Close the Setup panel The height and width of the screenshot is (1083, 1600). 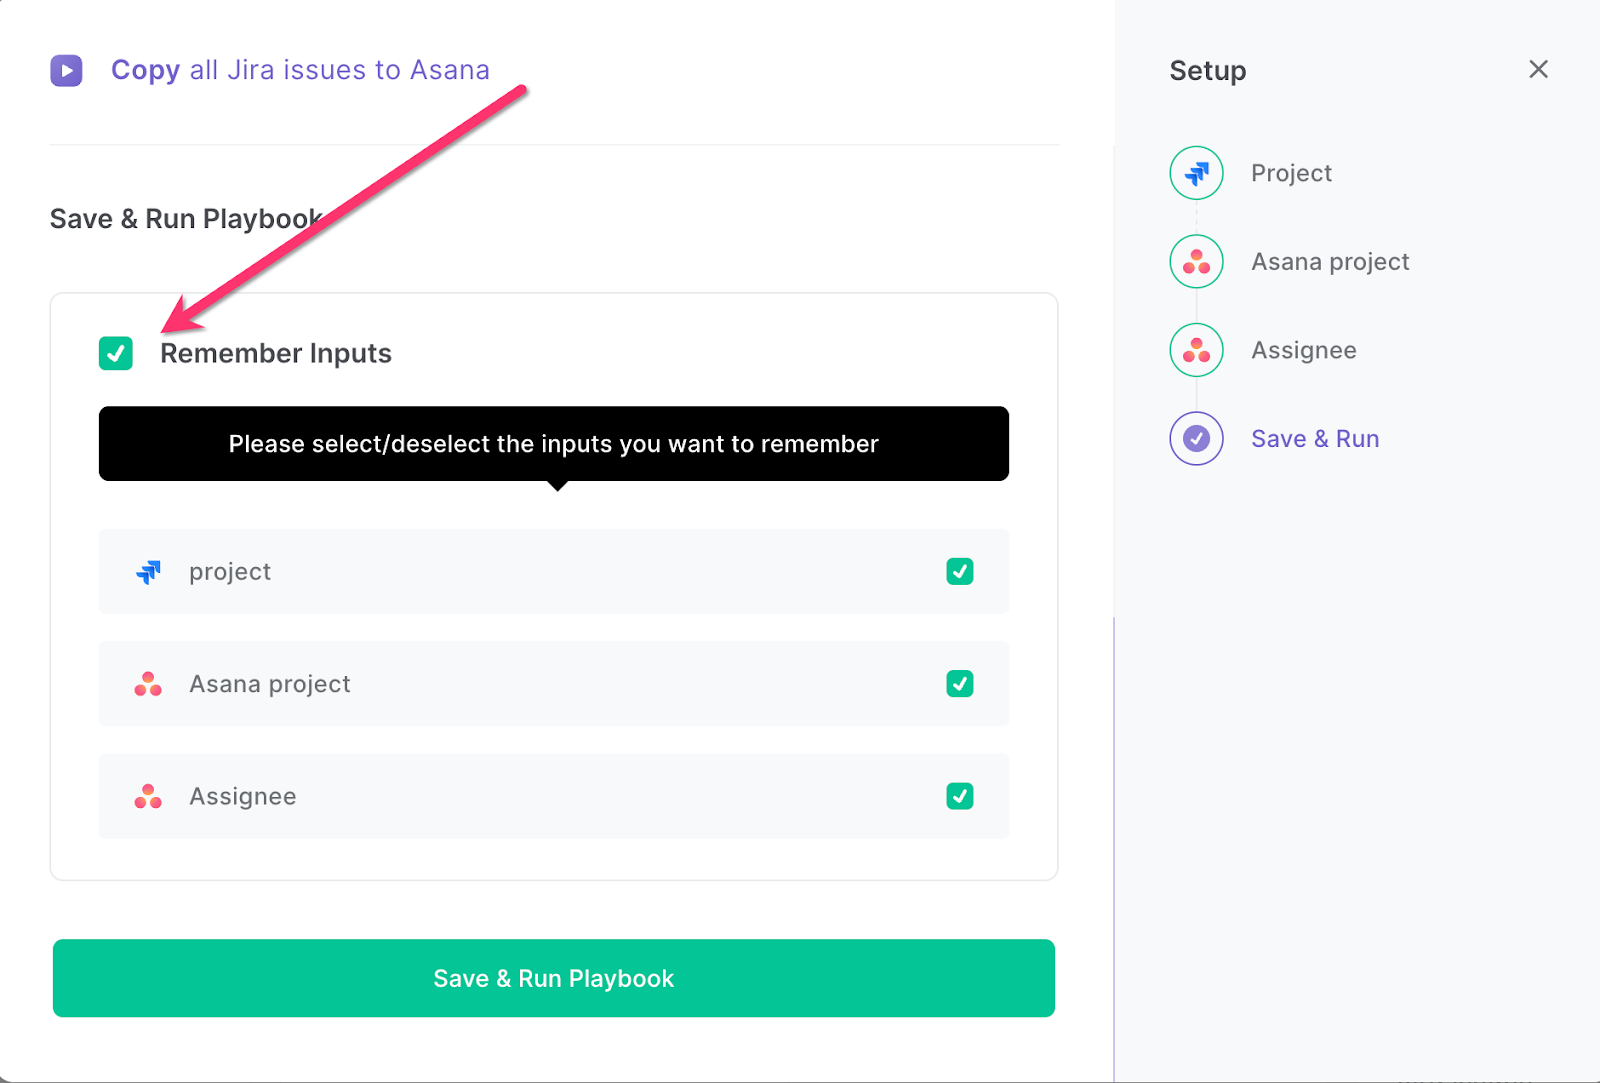click(x=1538, y=69)
